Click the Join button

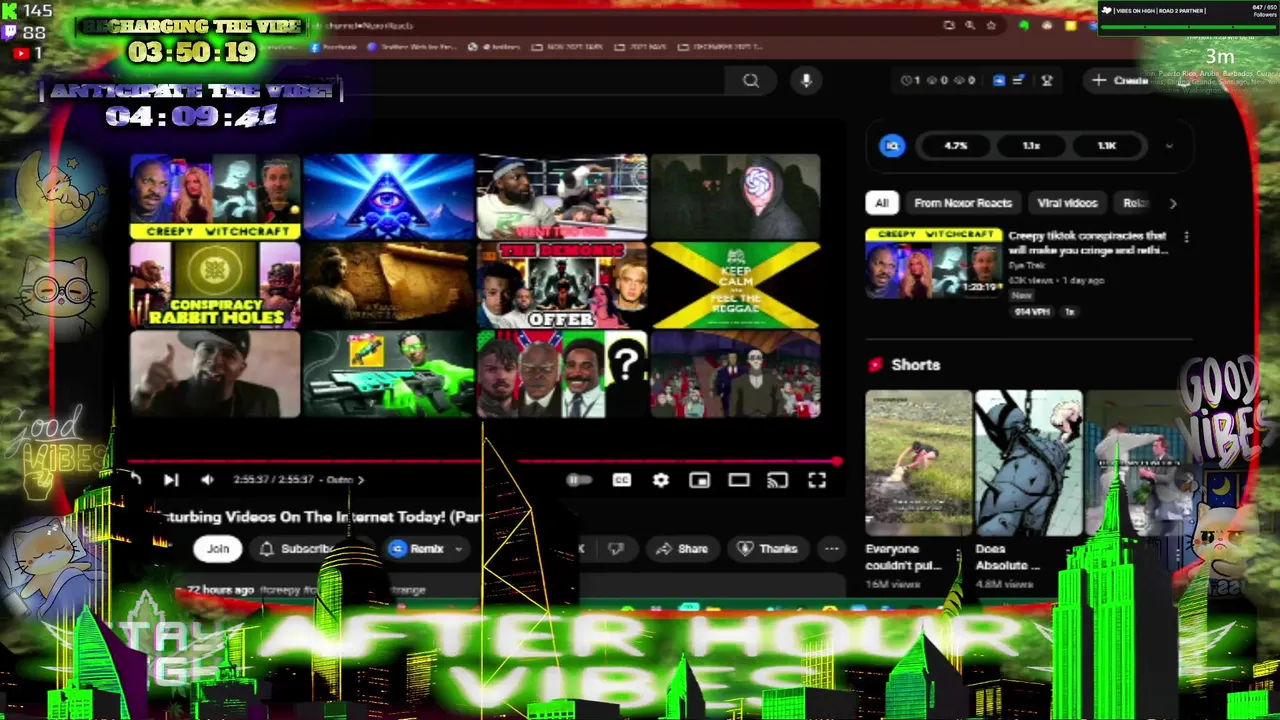click(218, 549)
